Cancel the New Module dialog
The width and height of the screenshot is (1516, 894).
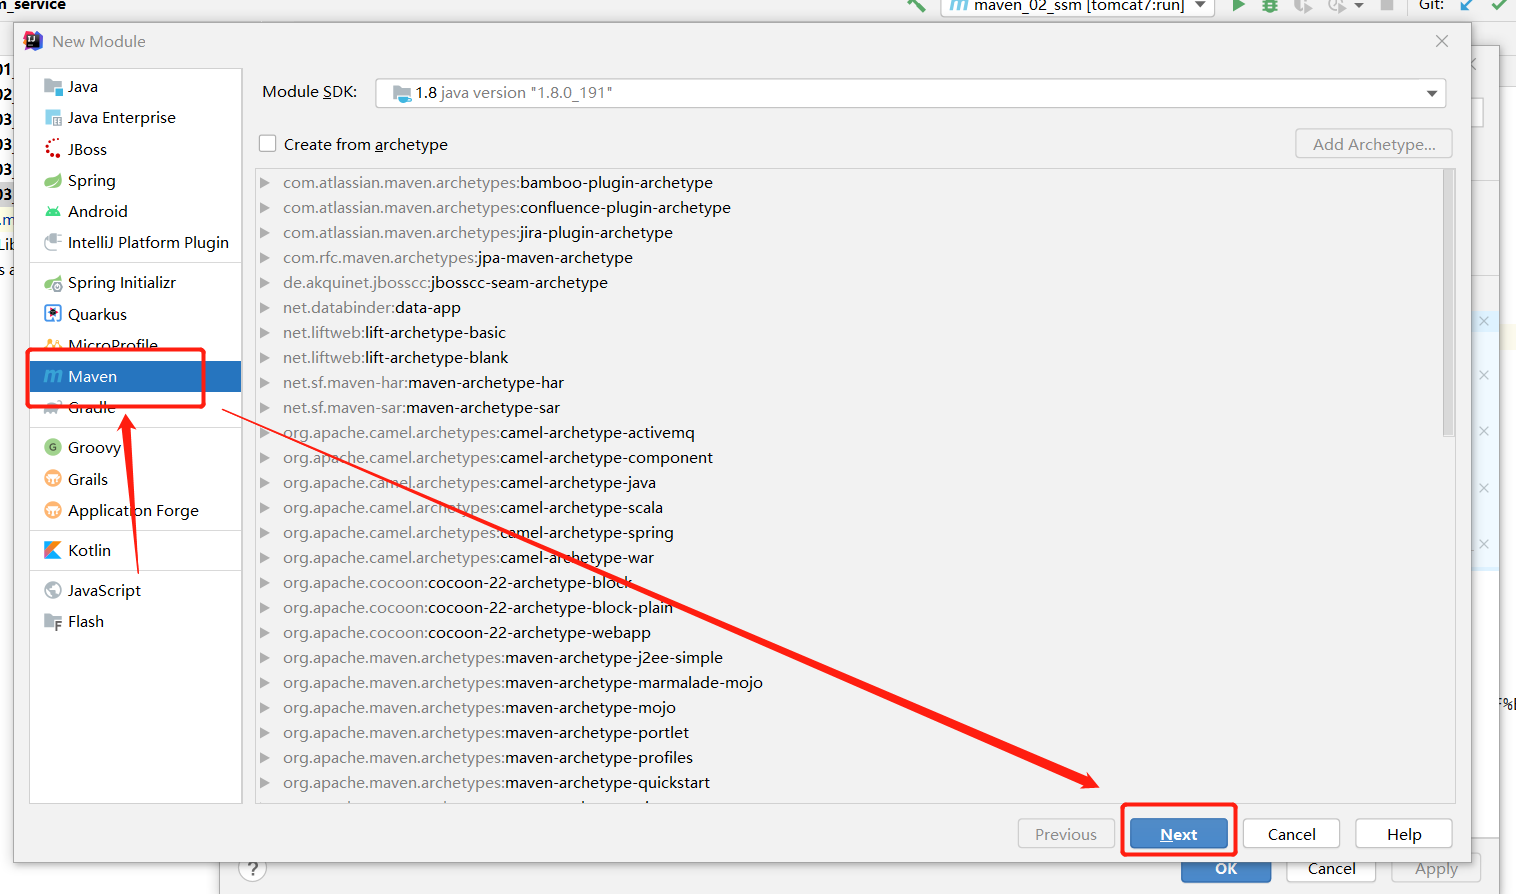(x=1292, y=834)
